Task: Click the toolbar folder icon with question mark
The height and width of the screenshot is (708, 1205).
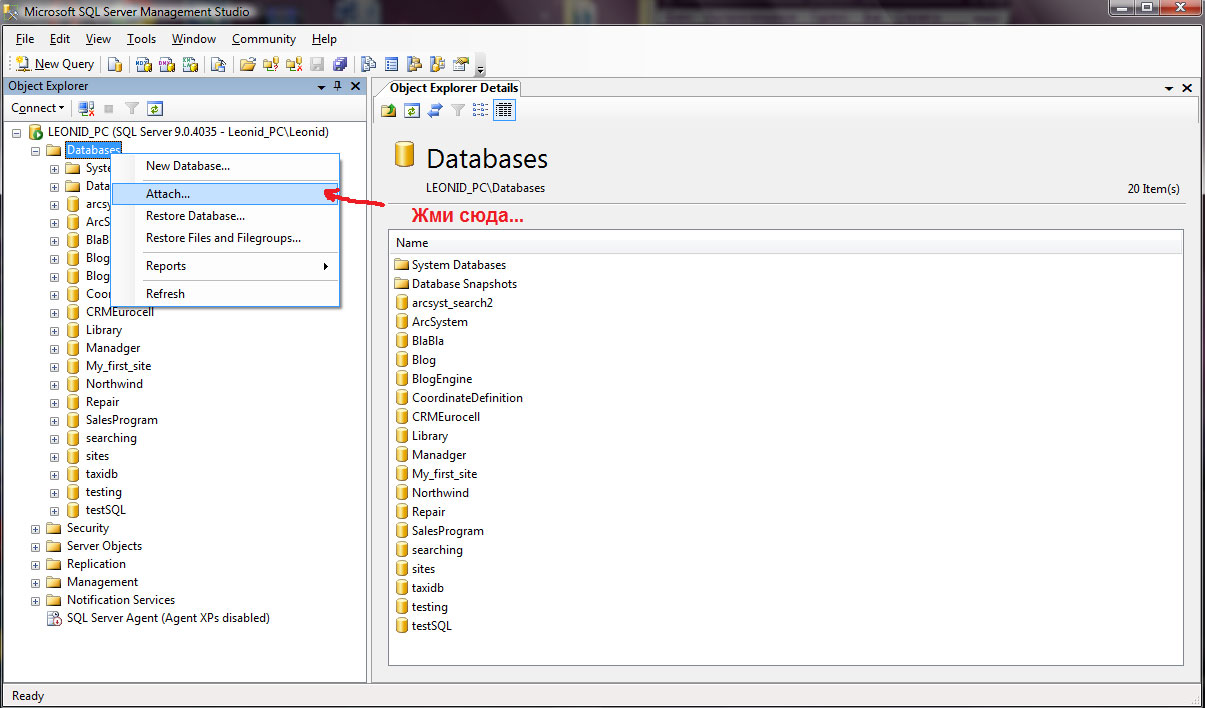Action: (x=271, y=64)
